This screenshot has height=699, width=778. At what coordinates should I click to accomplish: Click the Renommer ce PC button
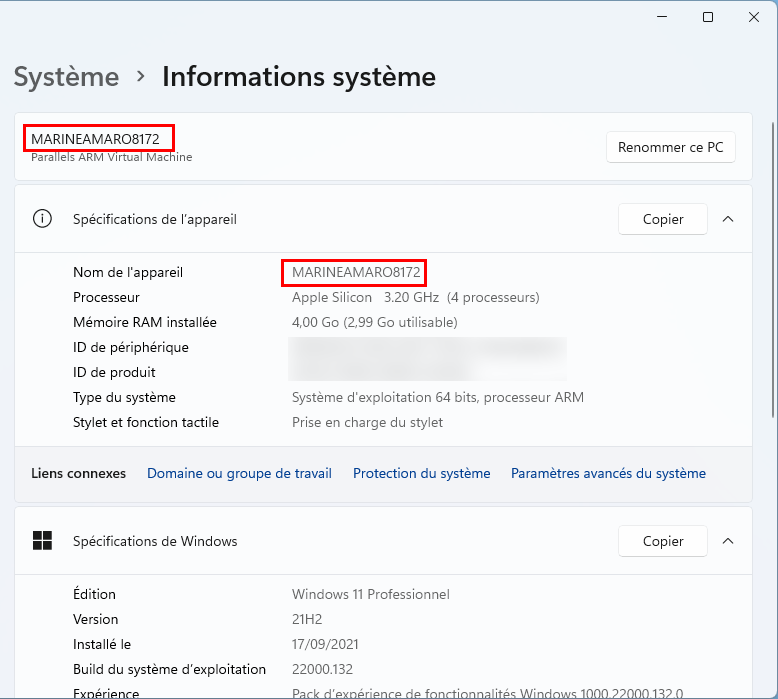point(670,147)
